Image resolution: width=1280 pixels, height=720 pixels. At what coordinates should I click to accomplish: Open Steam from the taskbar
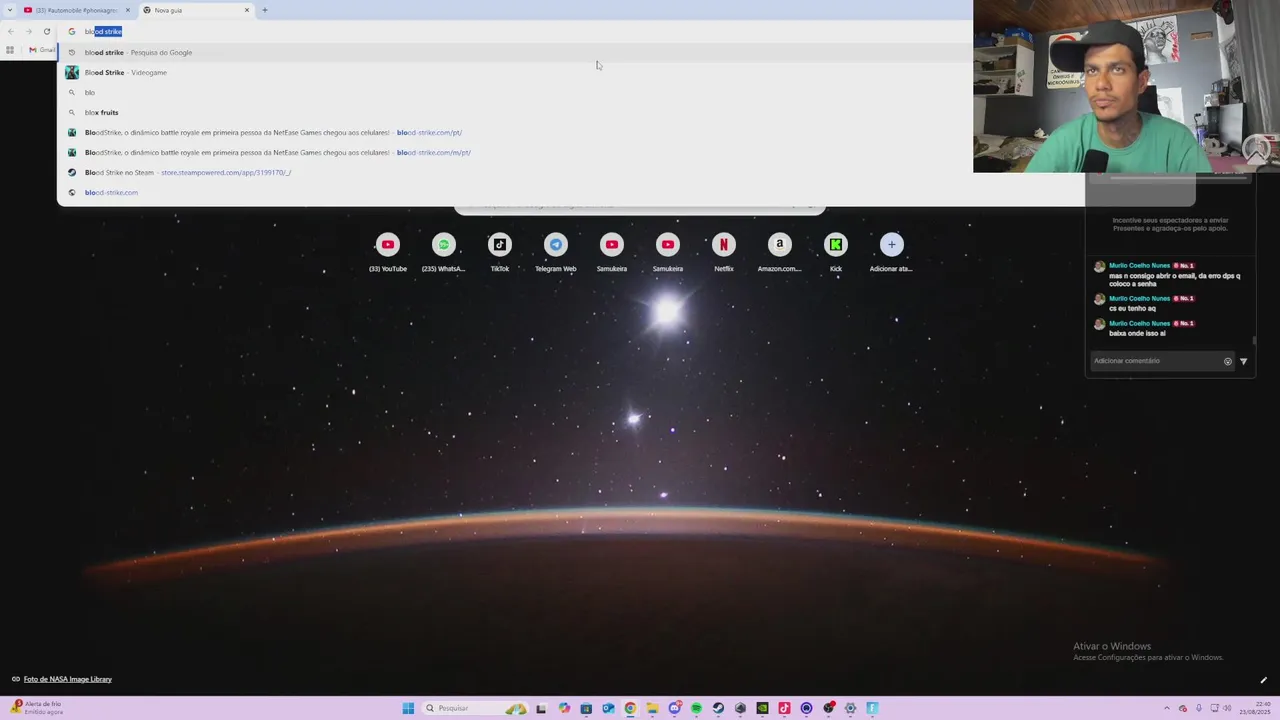coord(718,708)
